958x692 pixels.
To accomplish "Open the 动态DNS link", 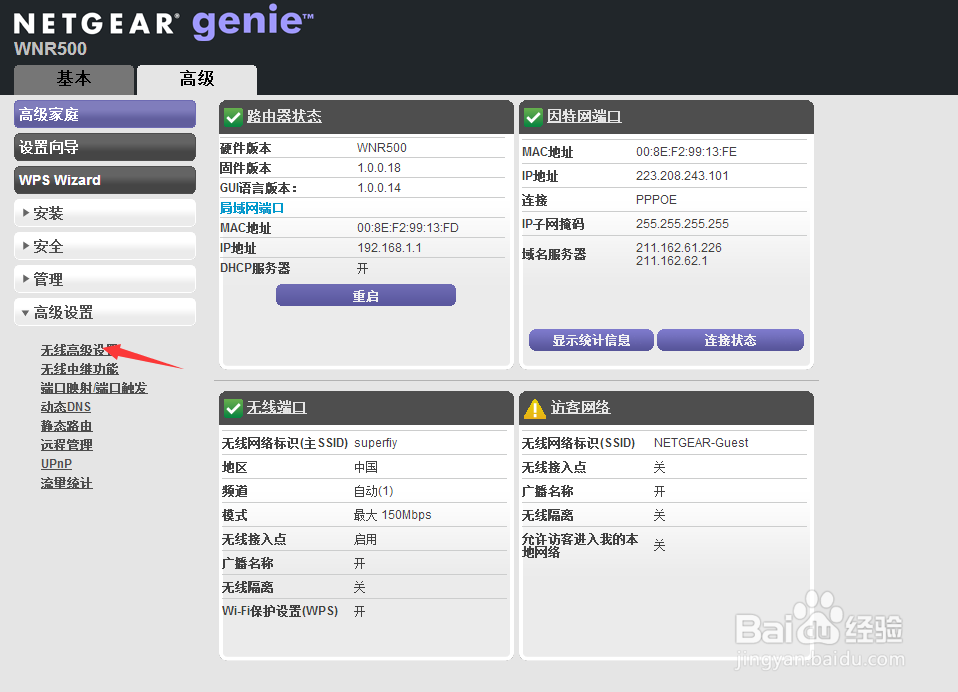I will (66, 407).
